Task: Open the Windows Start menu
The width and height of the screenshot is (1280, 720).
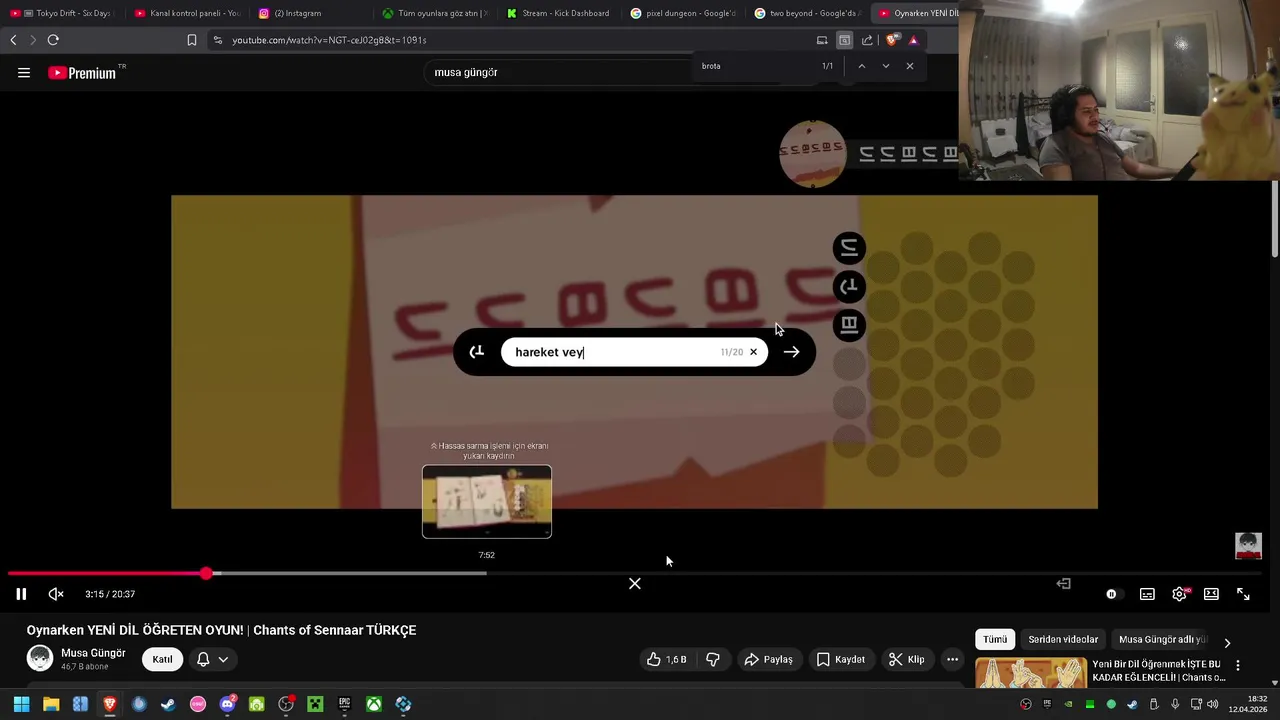Action: pos(21,704)
